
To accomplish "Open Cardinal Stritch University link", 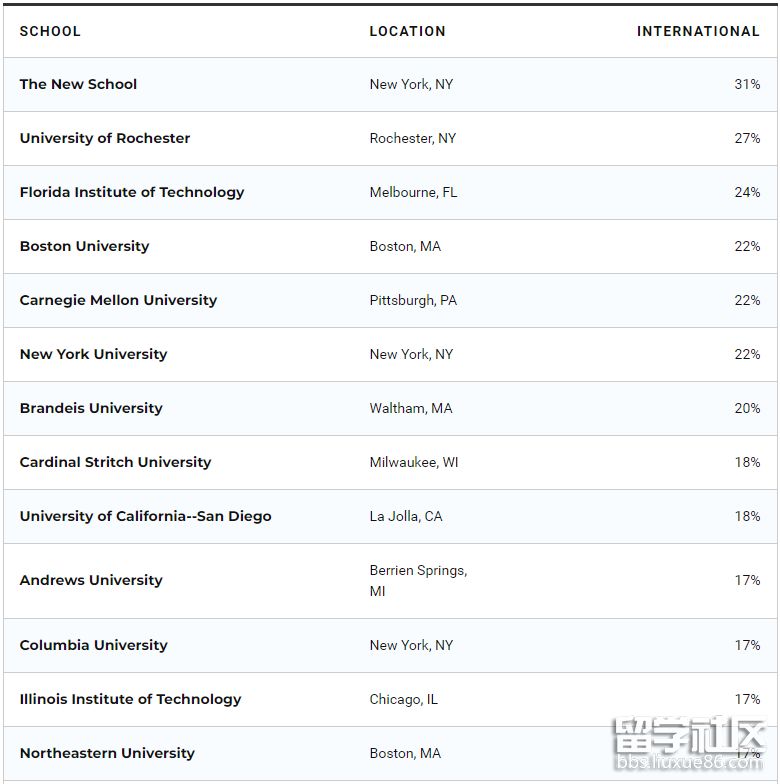I will pos(115,462).
